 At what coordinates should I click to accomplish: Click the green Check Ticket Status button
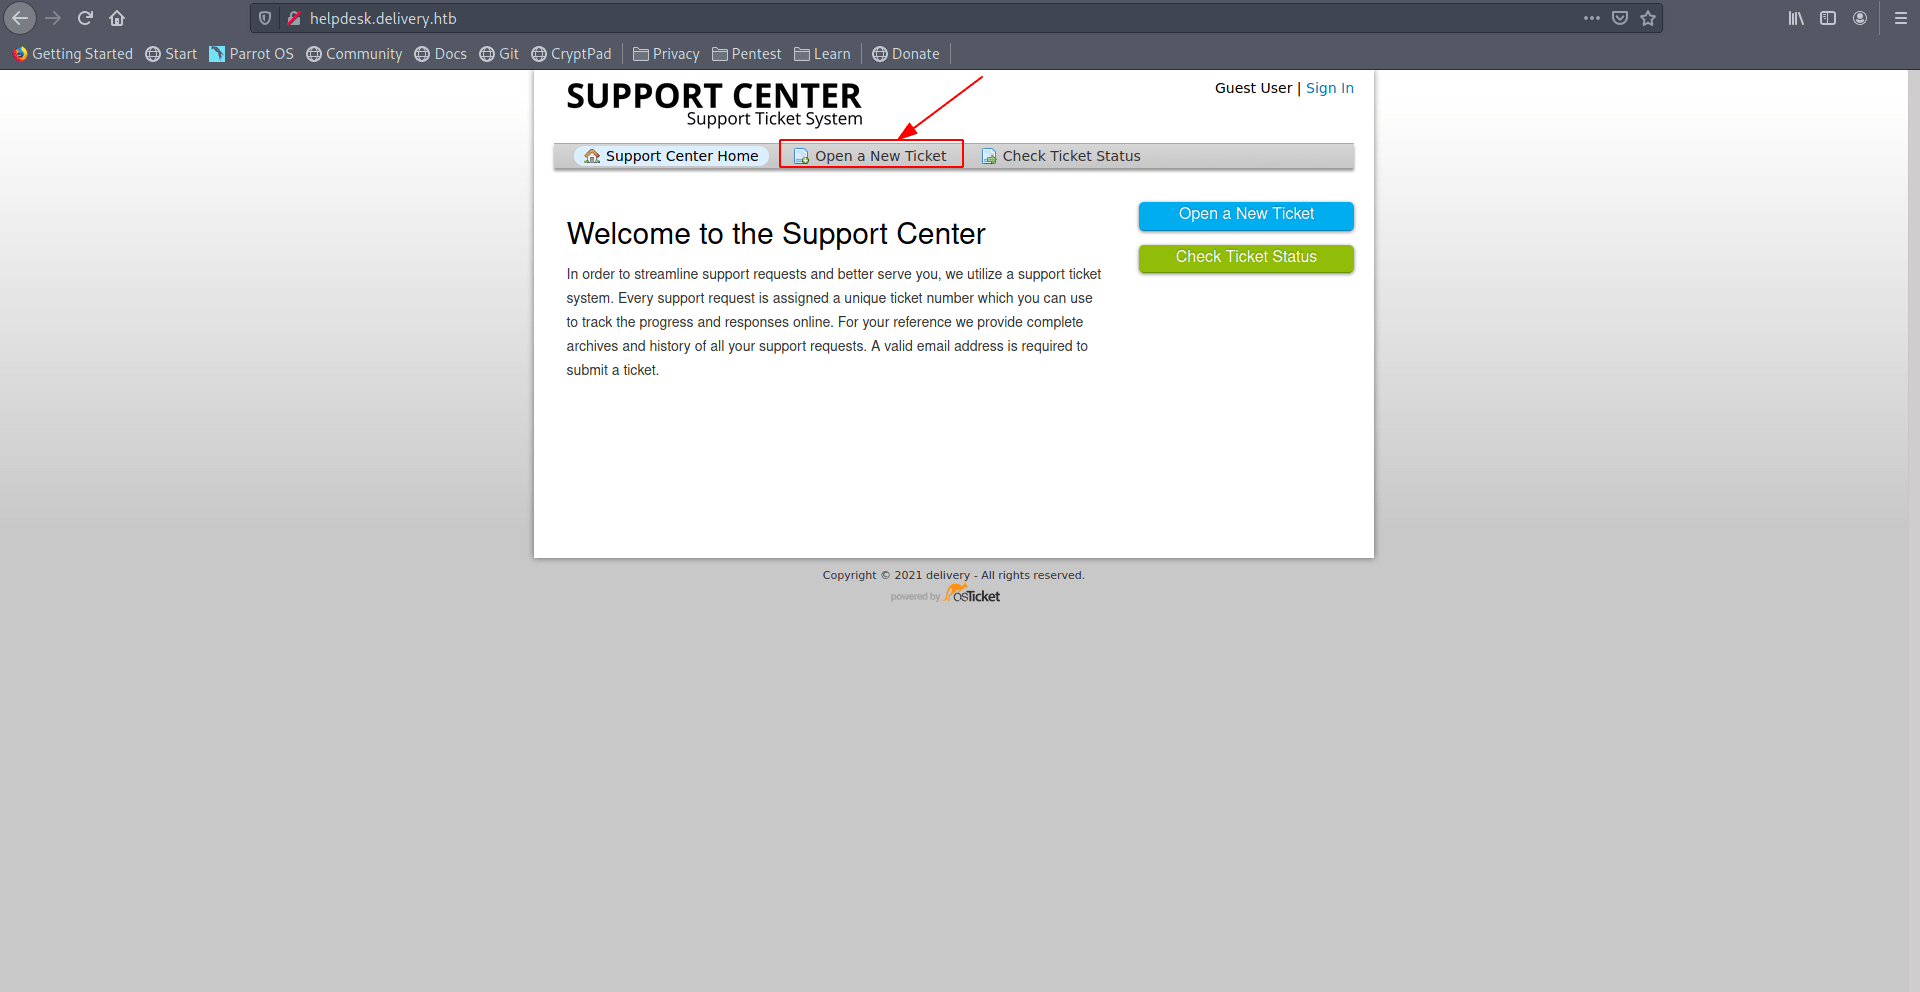[x=1246, y=258]
